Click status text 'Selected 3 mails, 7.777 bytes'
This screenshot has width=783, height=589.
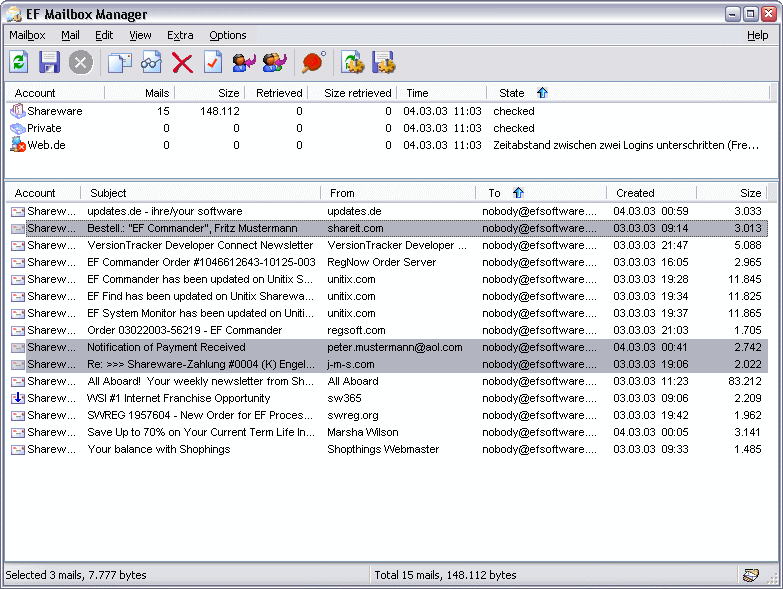point(76,575)
